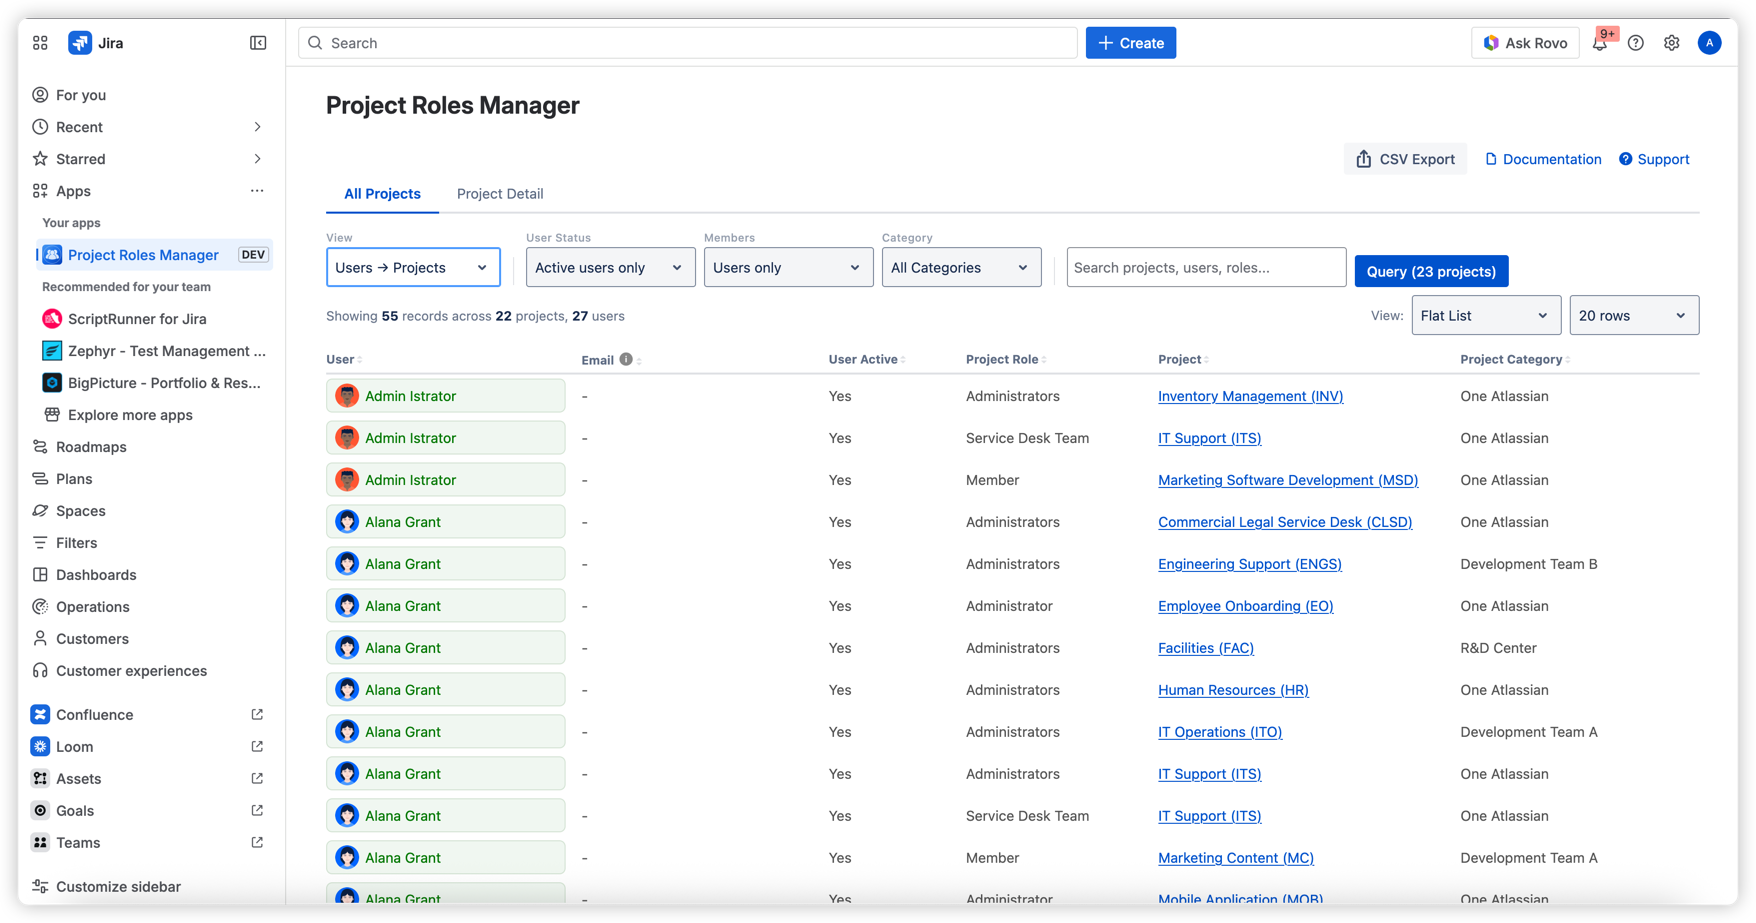
Task: Expand the Recent menu item
Action: pyautogui.click(x=257, y=127)
